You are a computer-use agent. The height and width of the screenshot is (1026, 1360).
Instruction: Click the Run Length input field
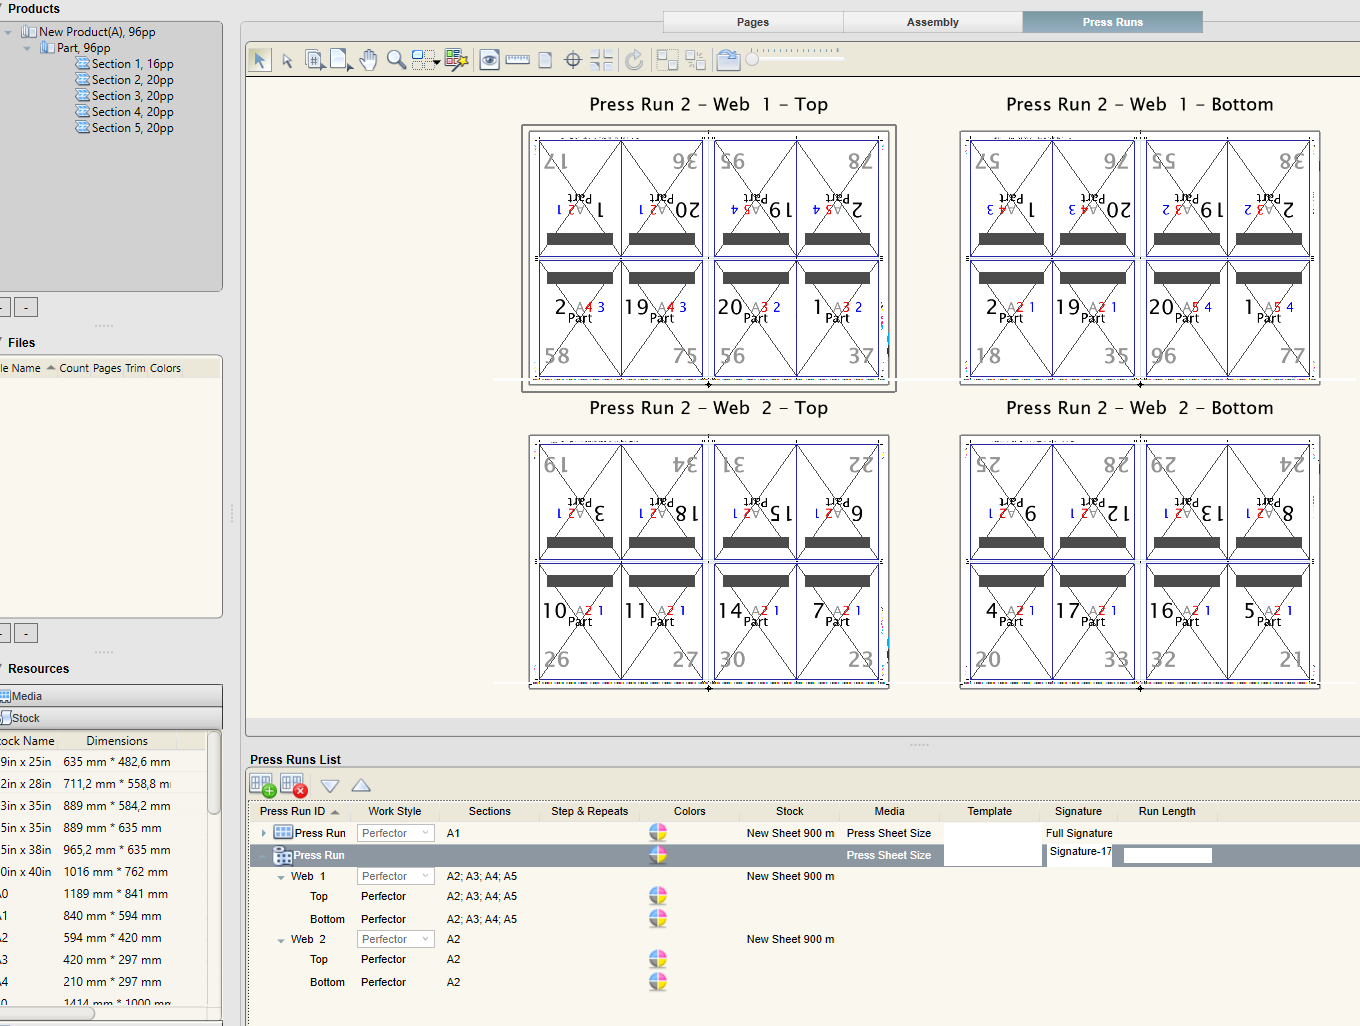(1167, 855)
